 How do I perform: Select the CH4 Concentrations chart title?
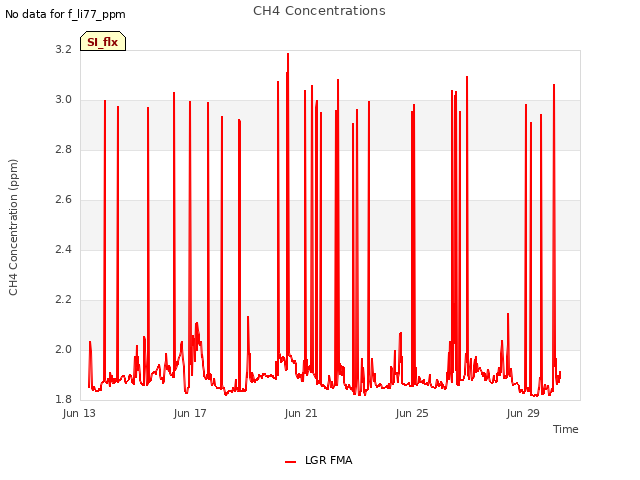tap(319, 11)
